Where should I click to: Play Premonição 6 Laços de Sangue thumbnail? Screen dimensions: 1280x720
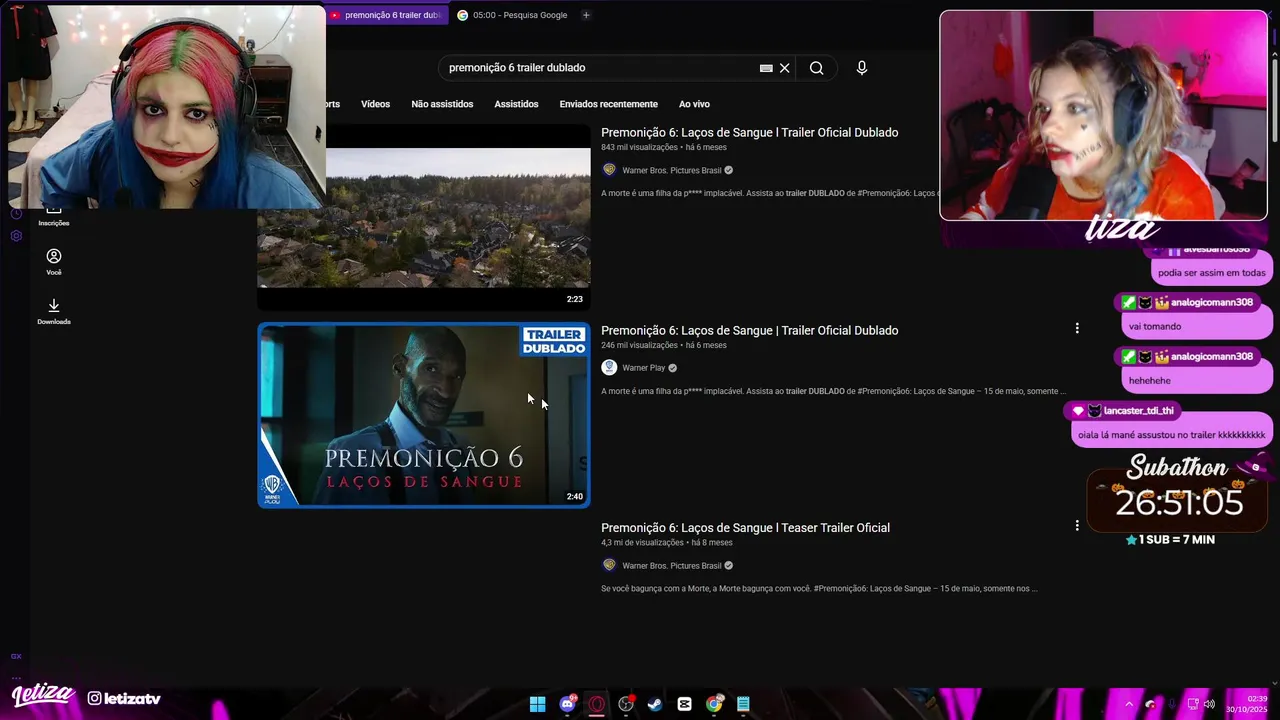(x=424, y=415)
